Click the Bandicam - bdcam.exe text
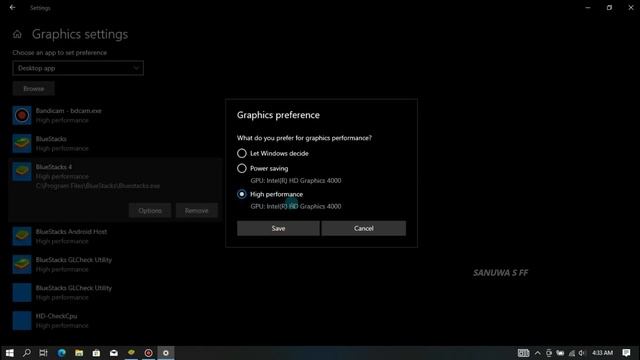640x360 pixels. tap(69, 111)
